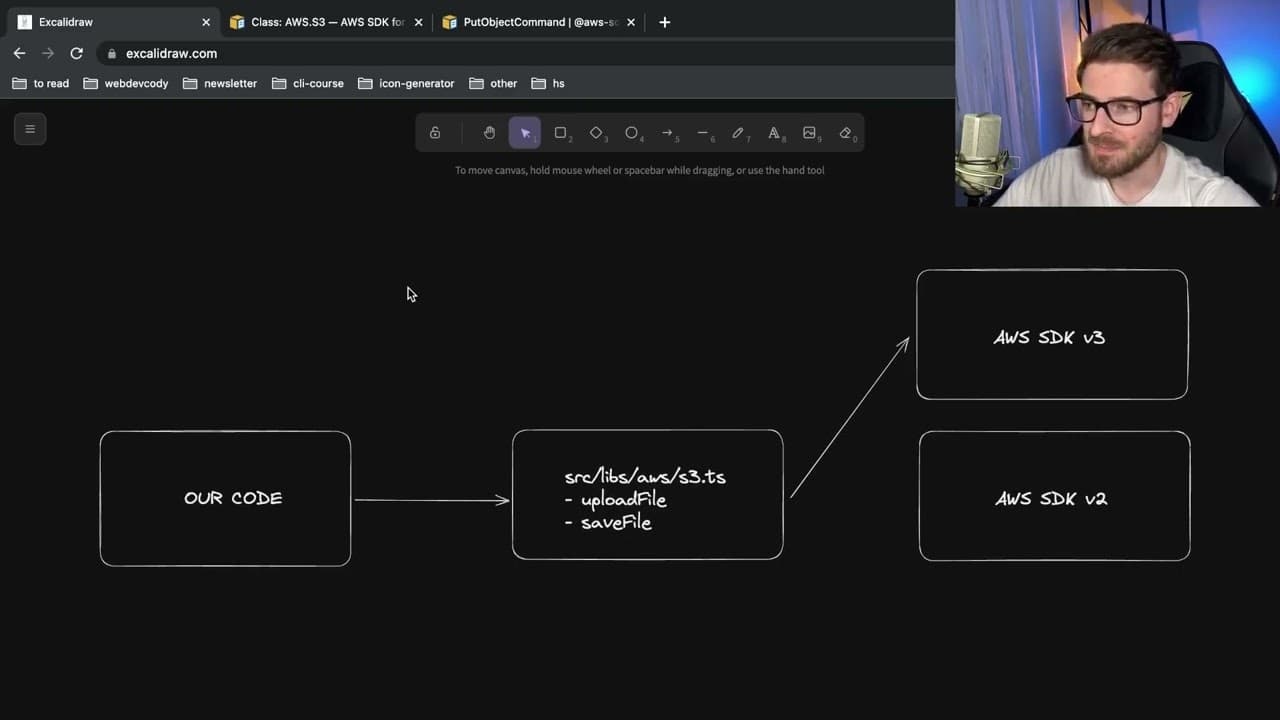
Task: Switch to the Class: AWS.S3 tab
Action: pyautogui.click(x=326, y=22)
